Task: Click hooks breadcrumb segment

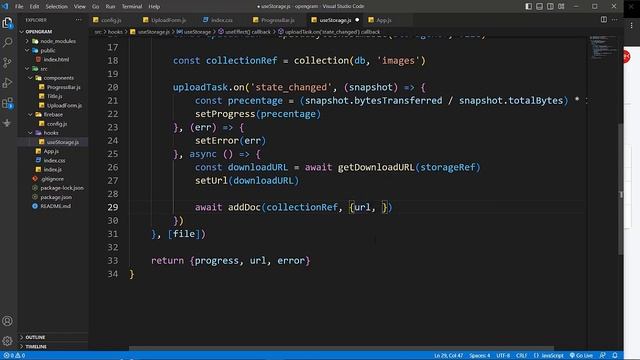Action: [x=115, y=31]
